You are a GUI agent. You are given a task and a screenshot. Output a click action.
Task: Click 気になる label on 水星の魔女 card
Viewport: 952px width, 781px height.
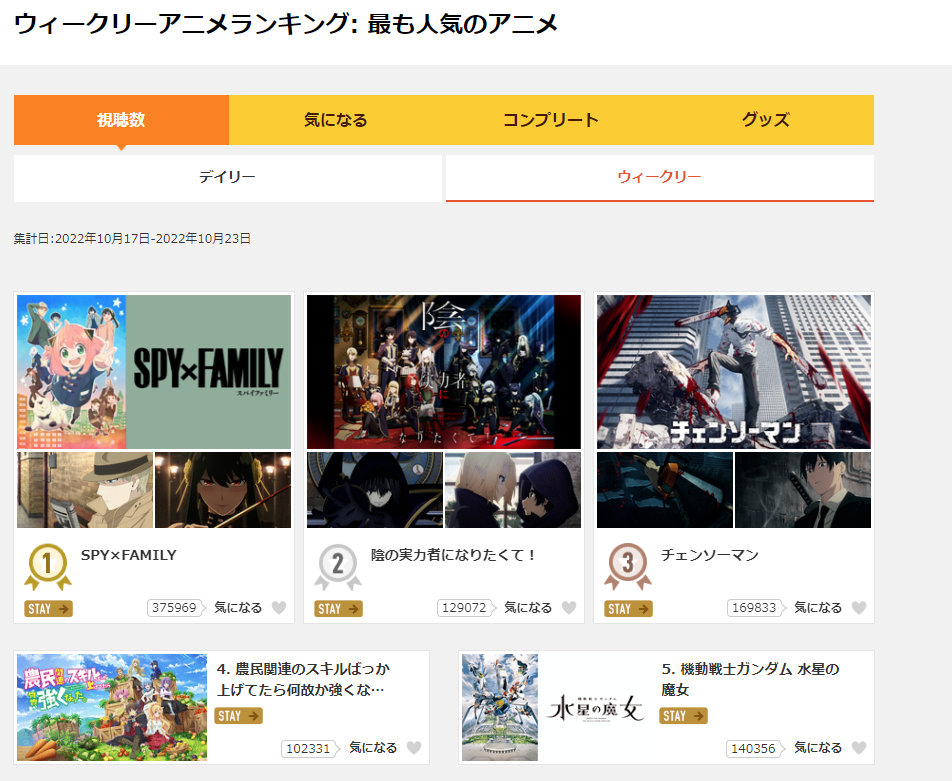click(x=818, y=748)
